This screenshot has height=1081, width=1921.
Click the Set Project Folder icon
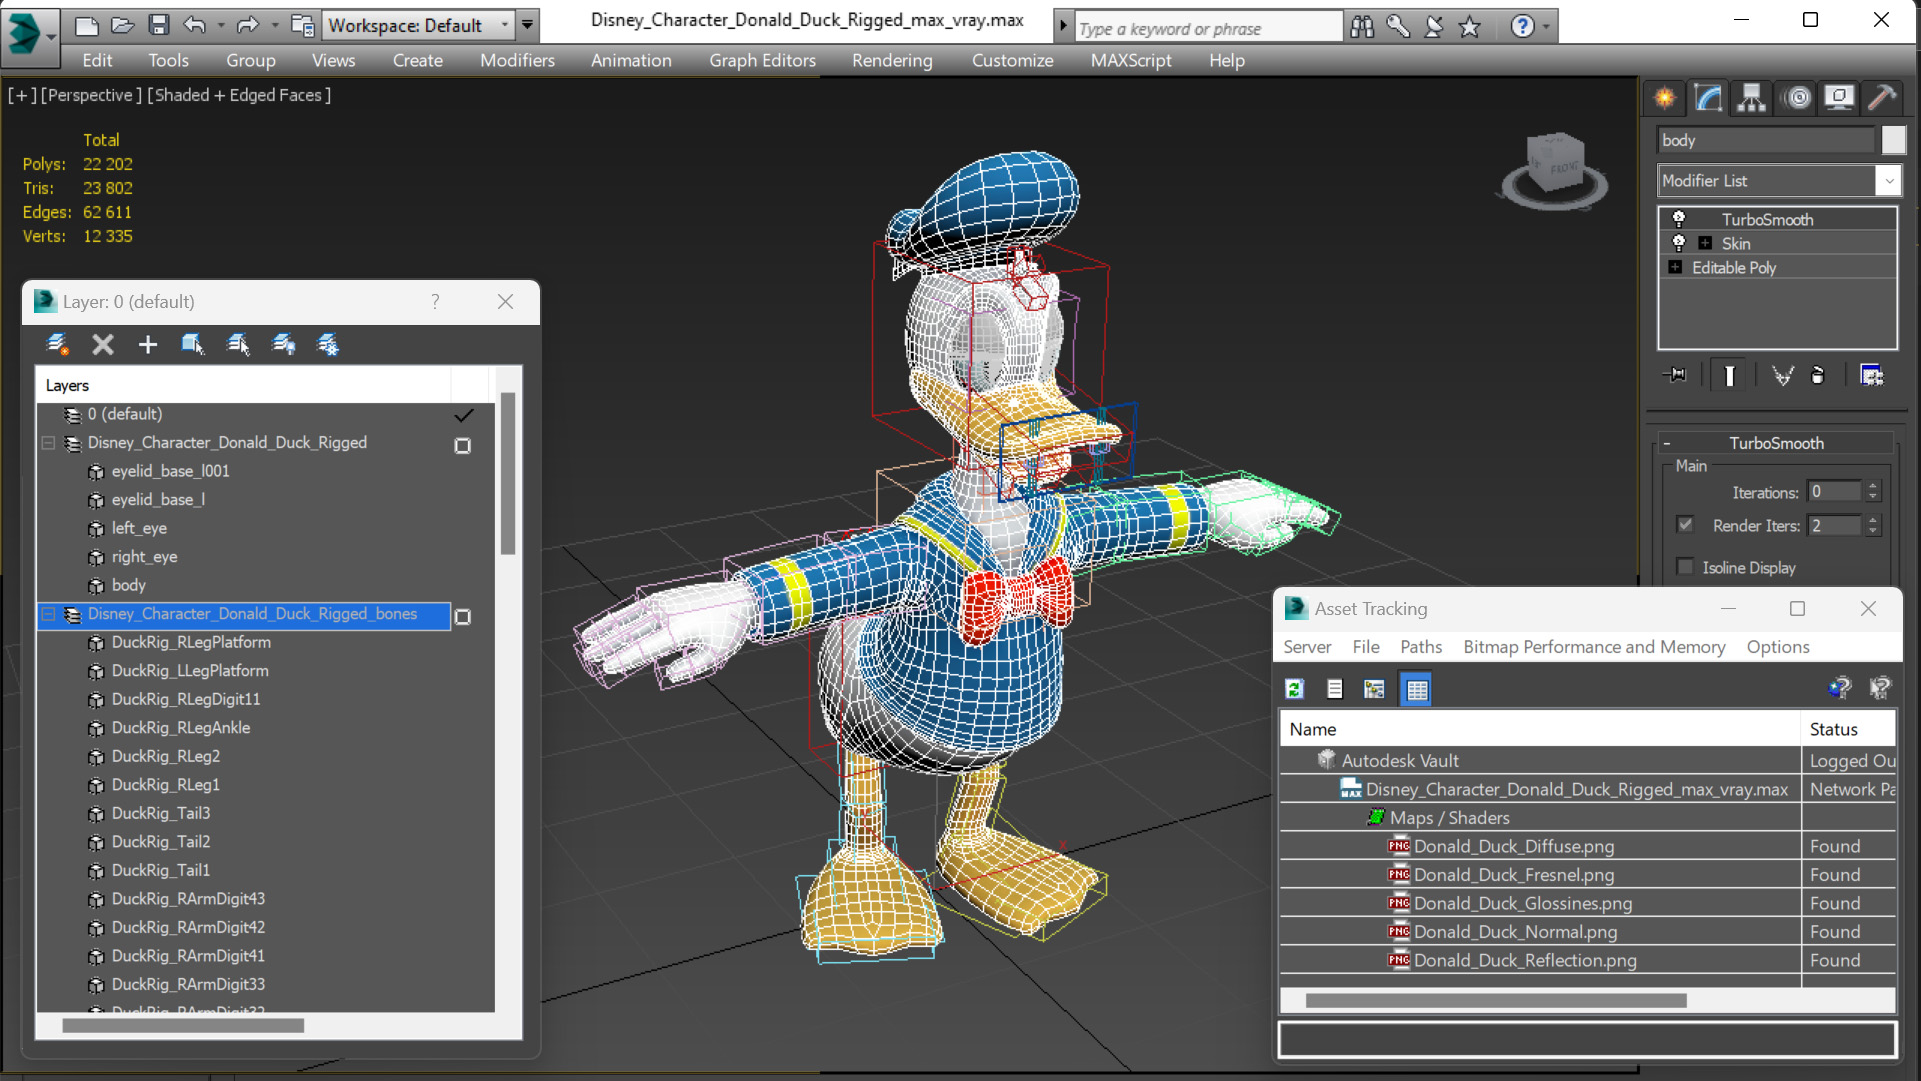[302, 25]
